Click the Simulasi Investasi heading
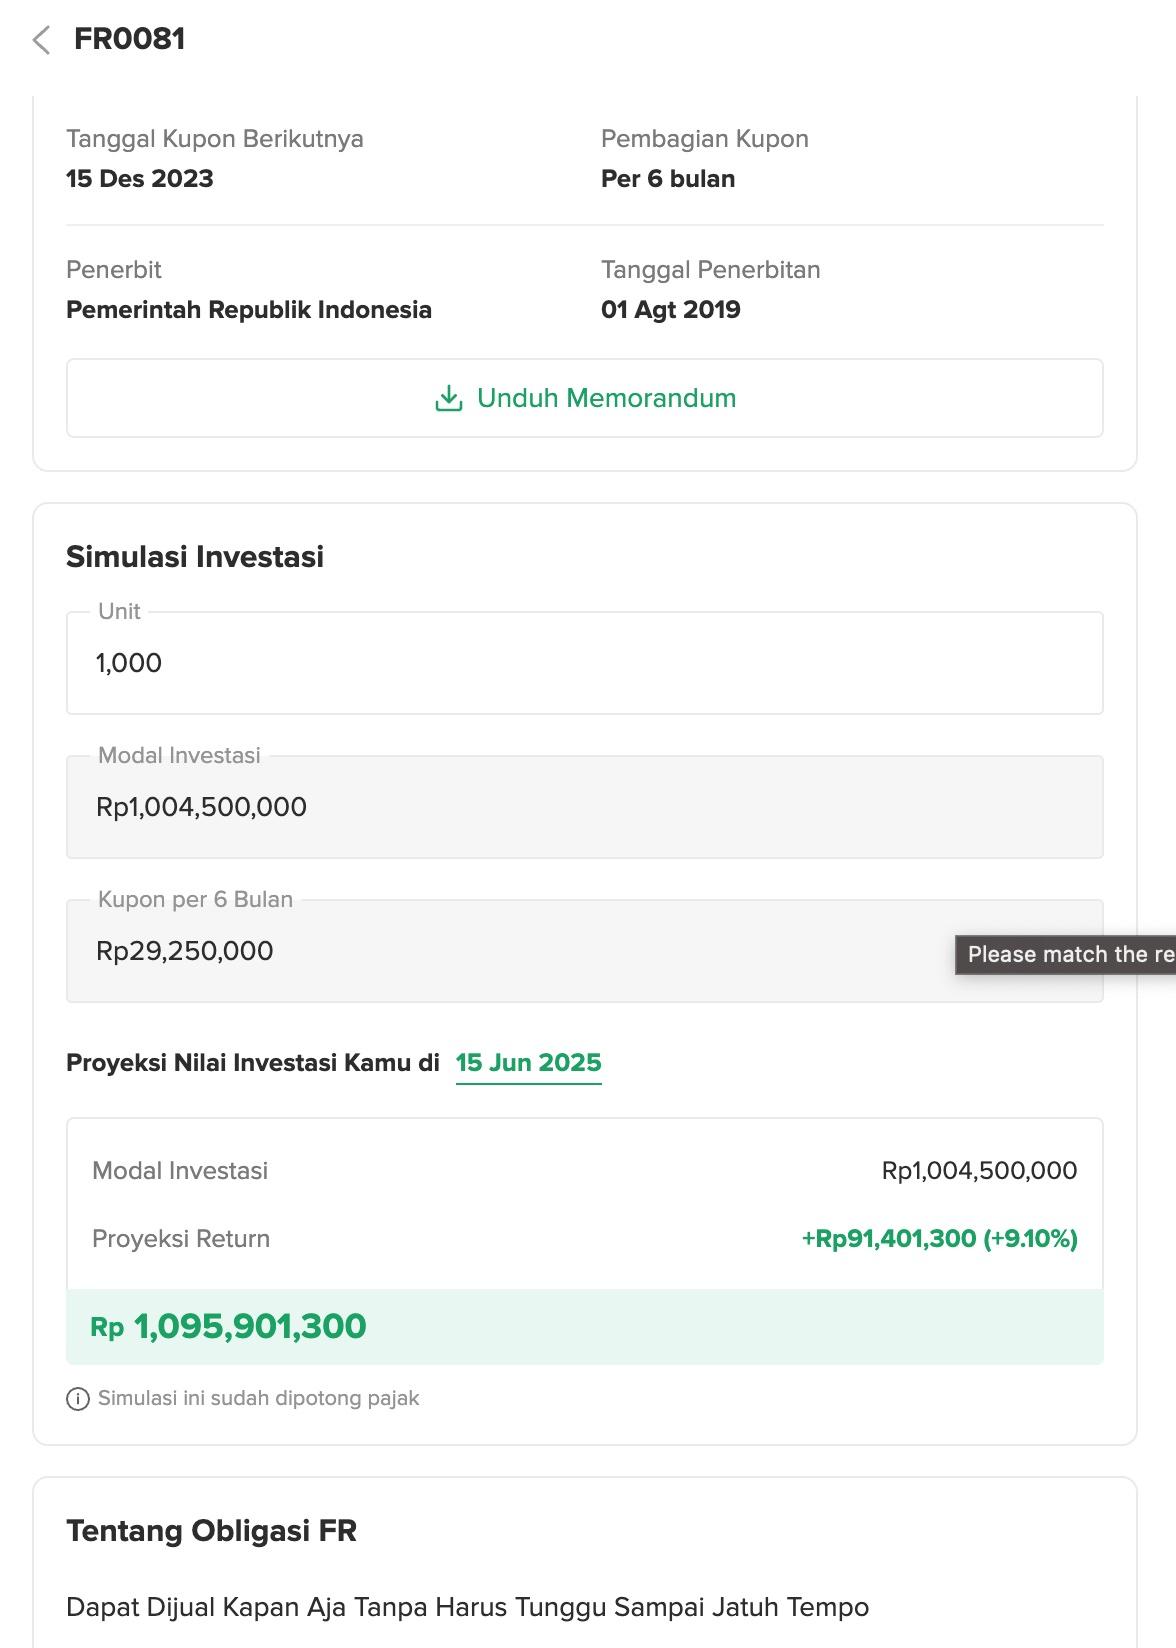 coord(195,557)
